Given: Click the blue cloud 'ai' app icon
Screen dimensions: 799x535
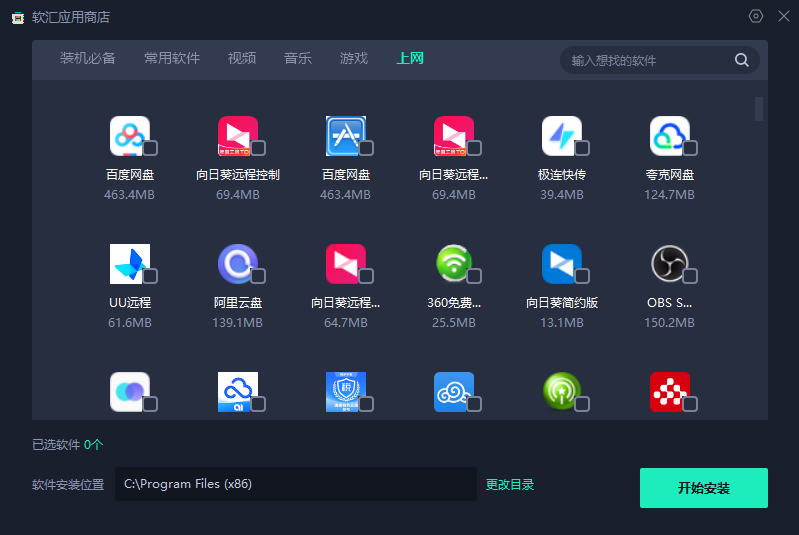Looking at the screenshot, I should (238, 392).
